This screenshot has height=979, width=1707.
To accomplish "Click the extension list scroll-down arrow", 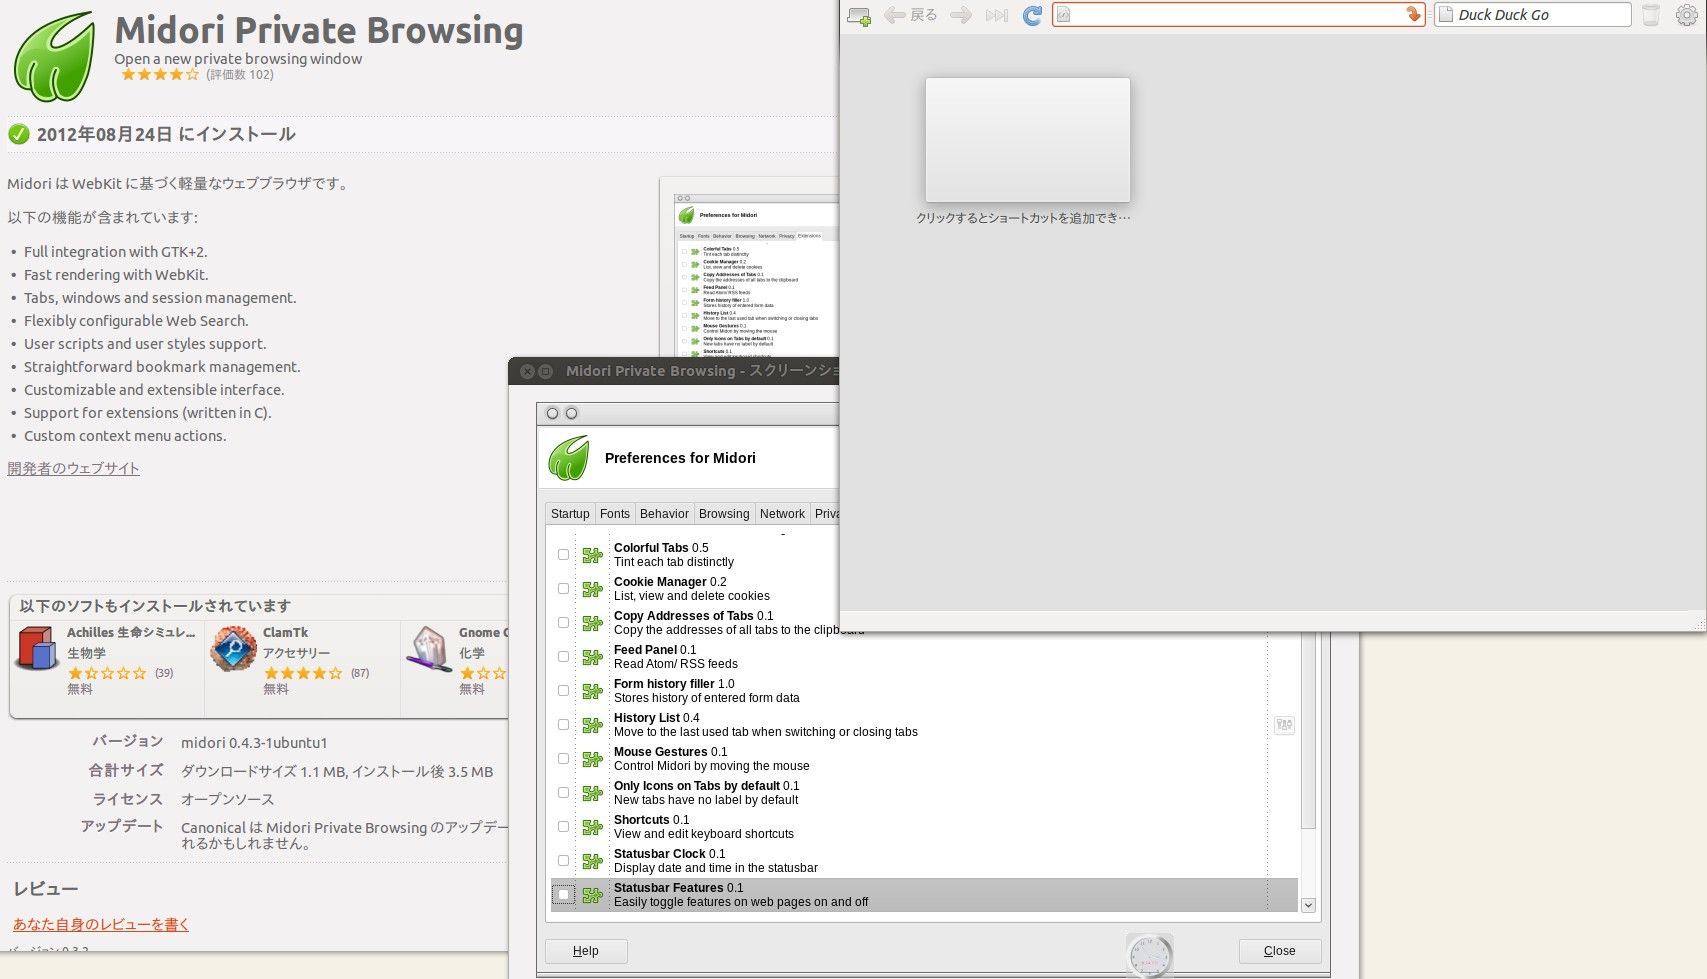I will (1308, 905).
